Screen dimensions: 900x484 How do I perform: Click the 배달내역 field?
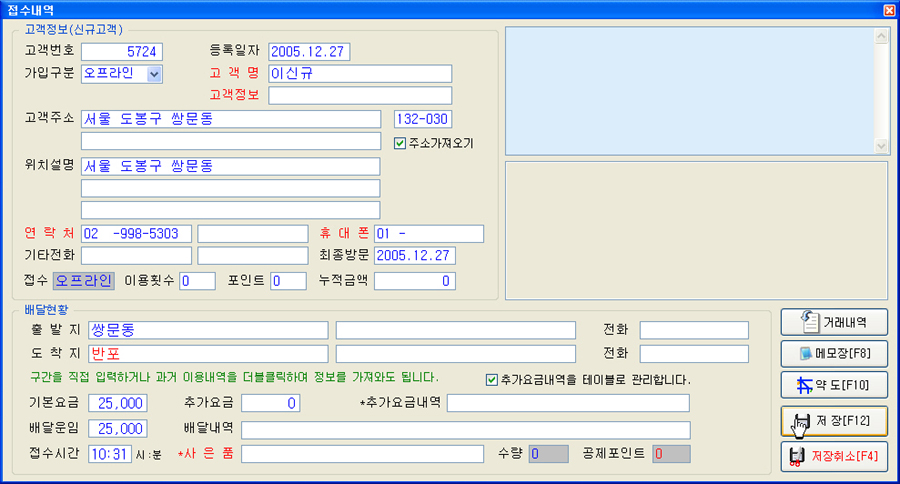[465, 429]
